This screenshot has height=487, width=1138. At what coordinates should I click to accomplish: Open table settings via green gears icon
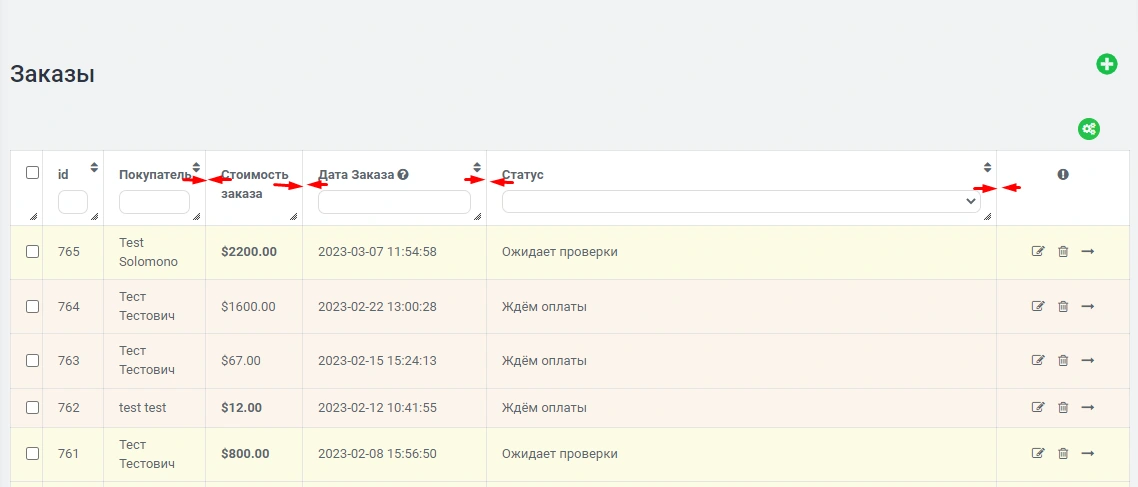coord(1089,129)
